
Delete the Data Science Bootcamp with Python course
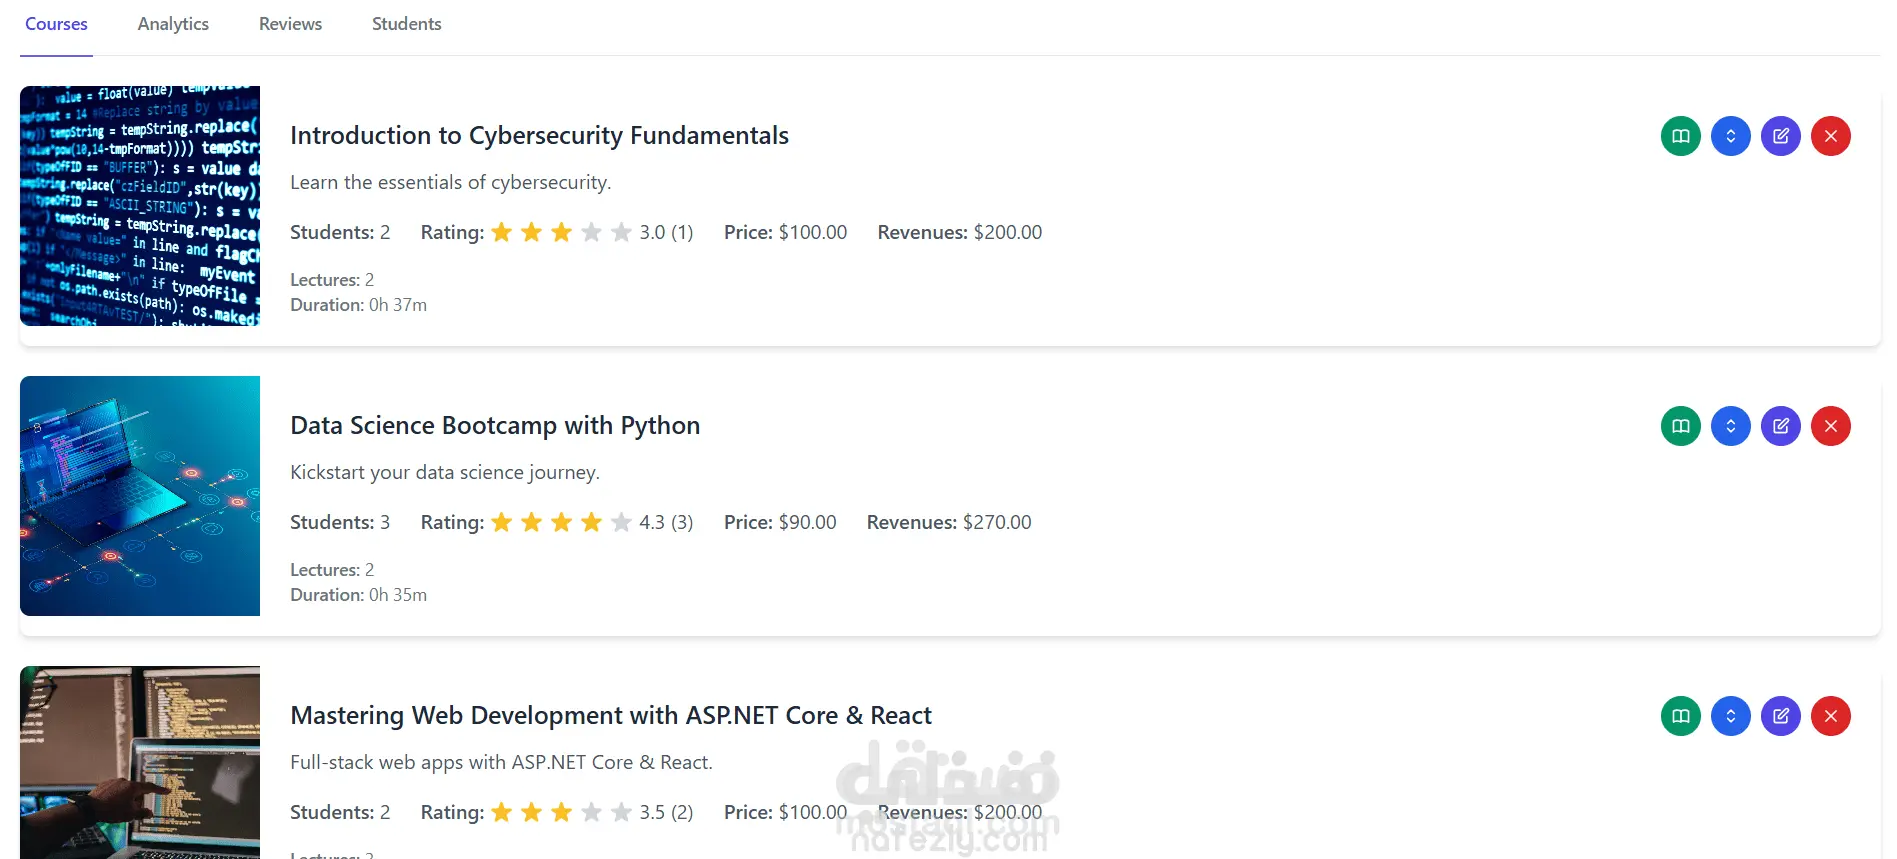pos(1830,426)
